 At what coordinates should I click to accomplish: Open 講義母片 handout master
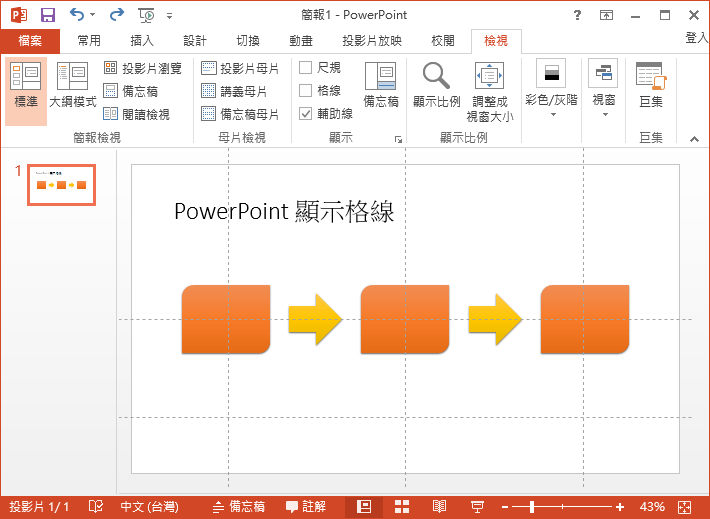click(234, 91)
